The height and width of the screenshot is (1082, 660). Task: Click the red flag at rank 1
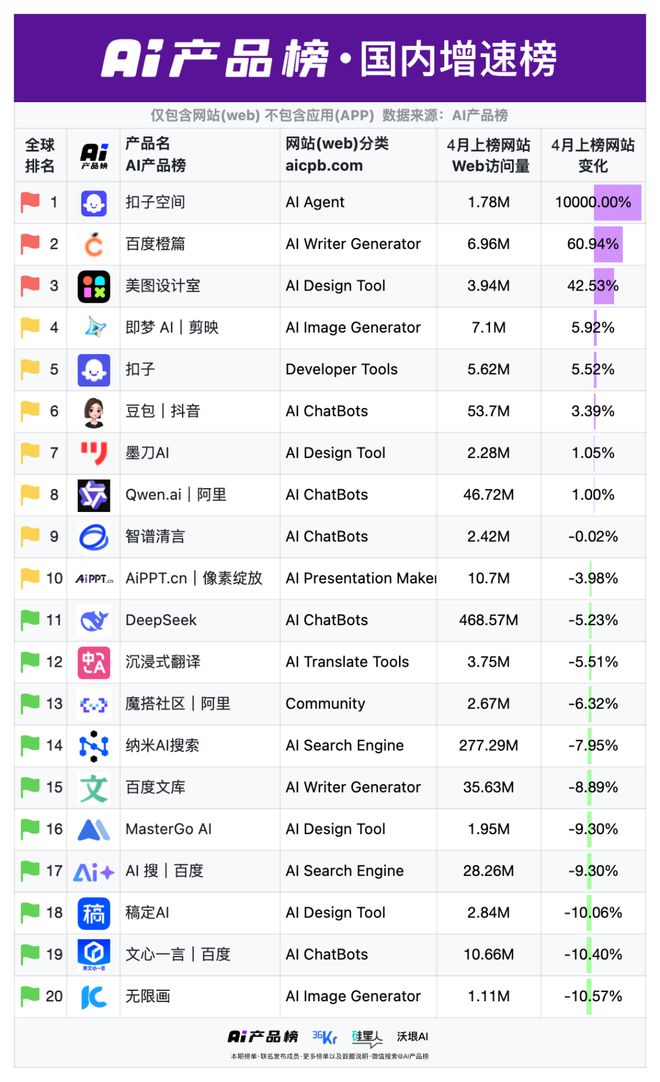30,203
